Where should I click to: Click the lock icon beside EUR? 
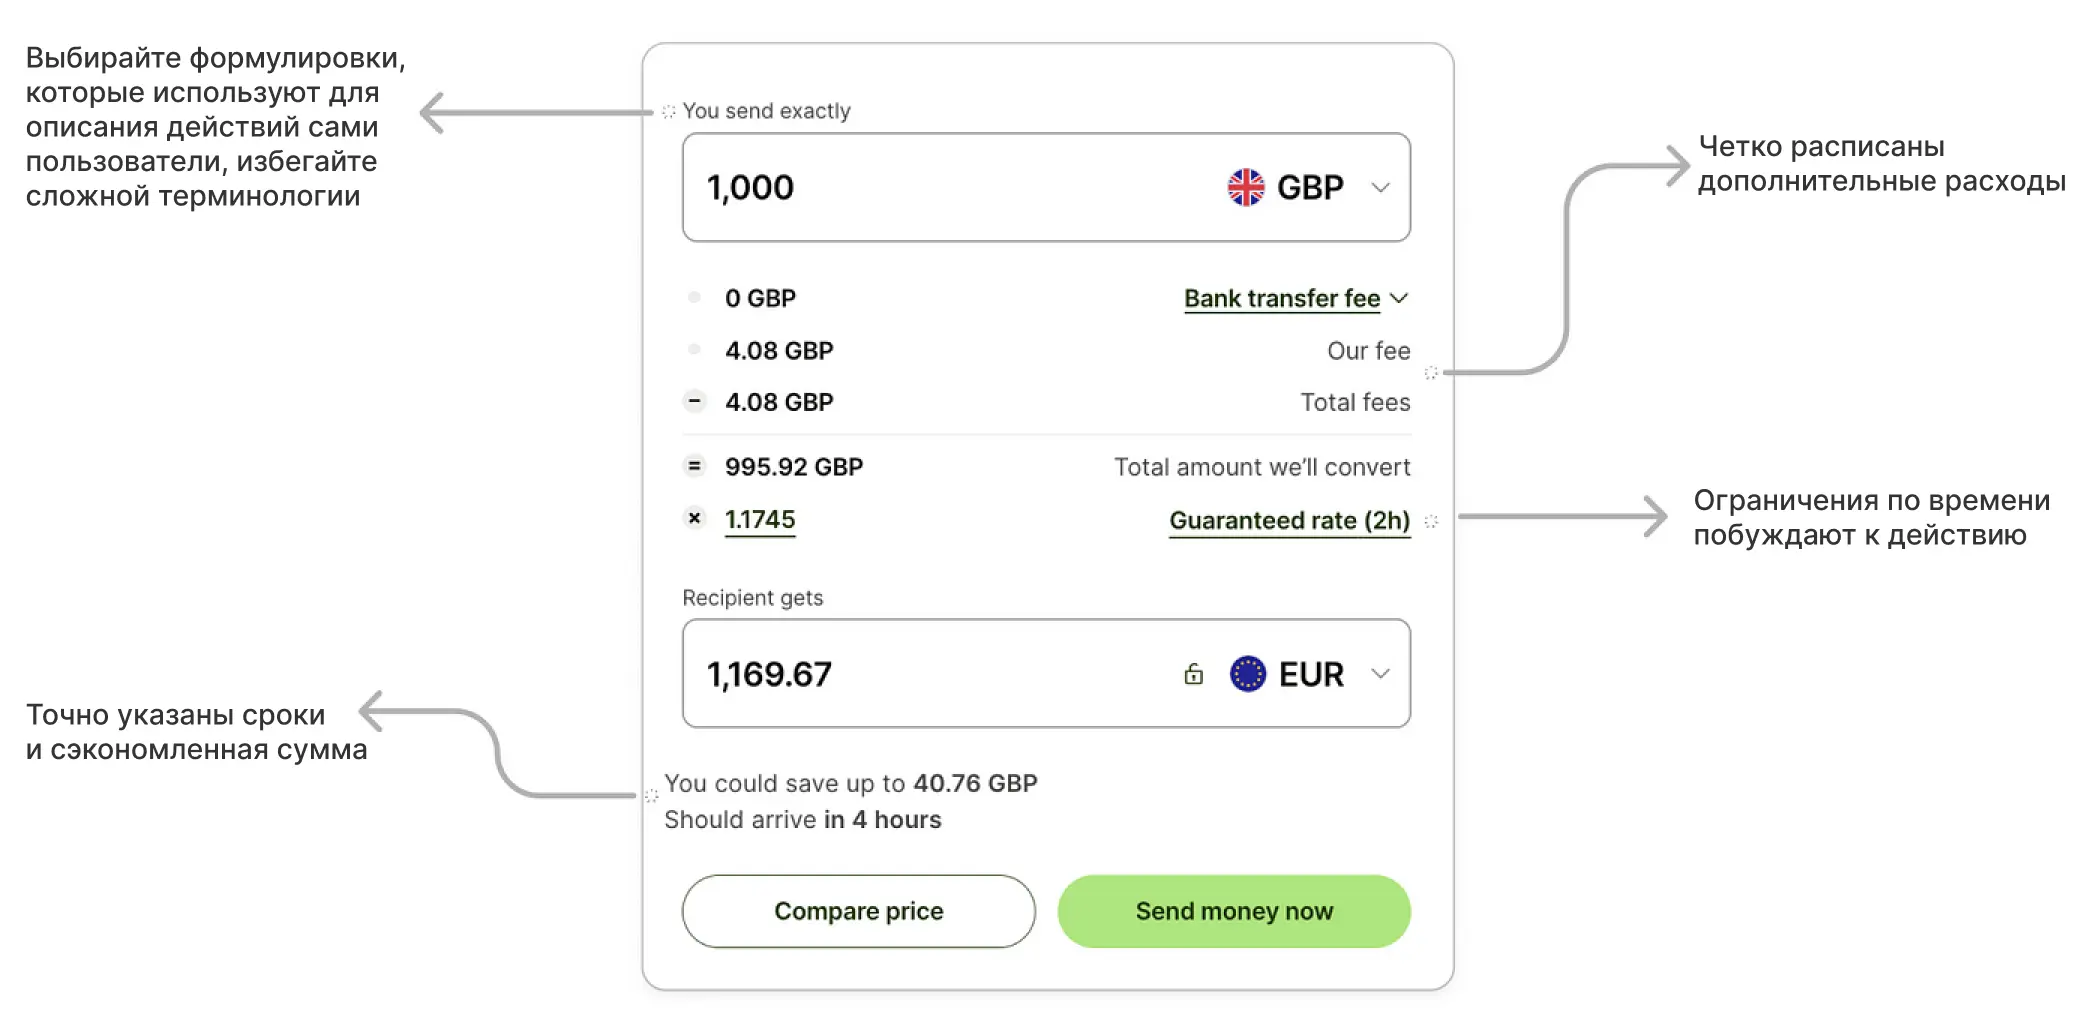(x=1193, y=674)
